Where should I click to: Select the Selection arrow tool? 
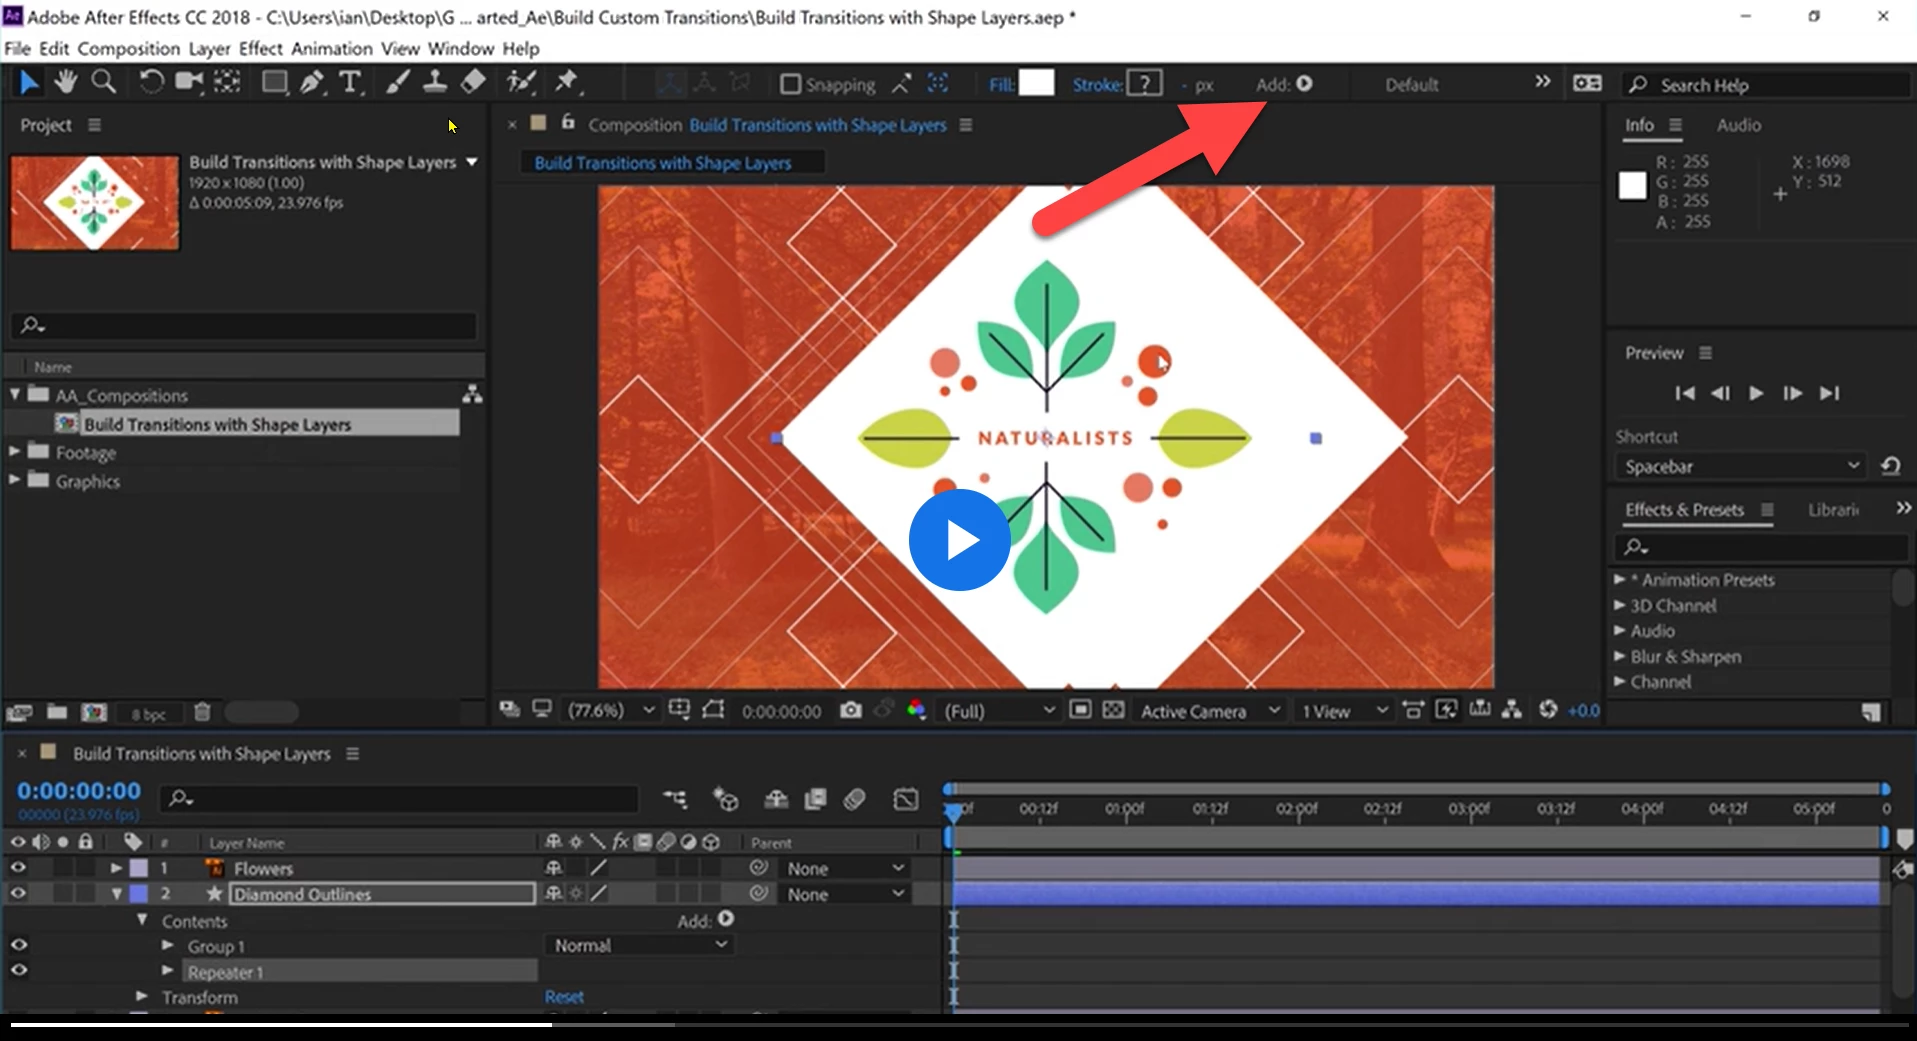coord(29,83)
